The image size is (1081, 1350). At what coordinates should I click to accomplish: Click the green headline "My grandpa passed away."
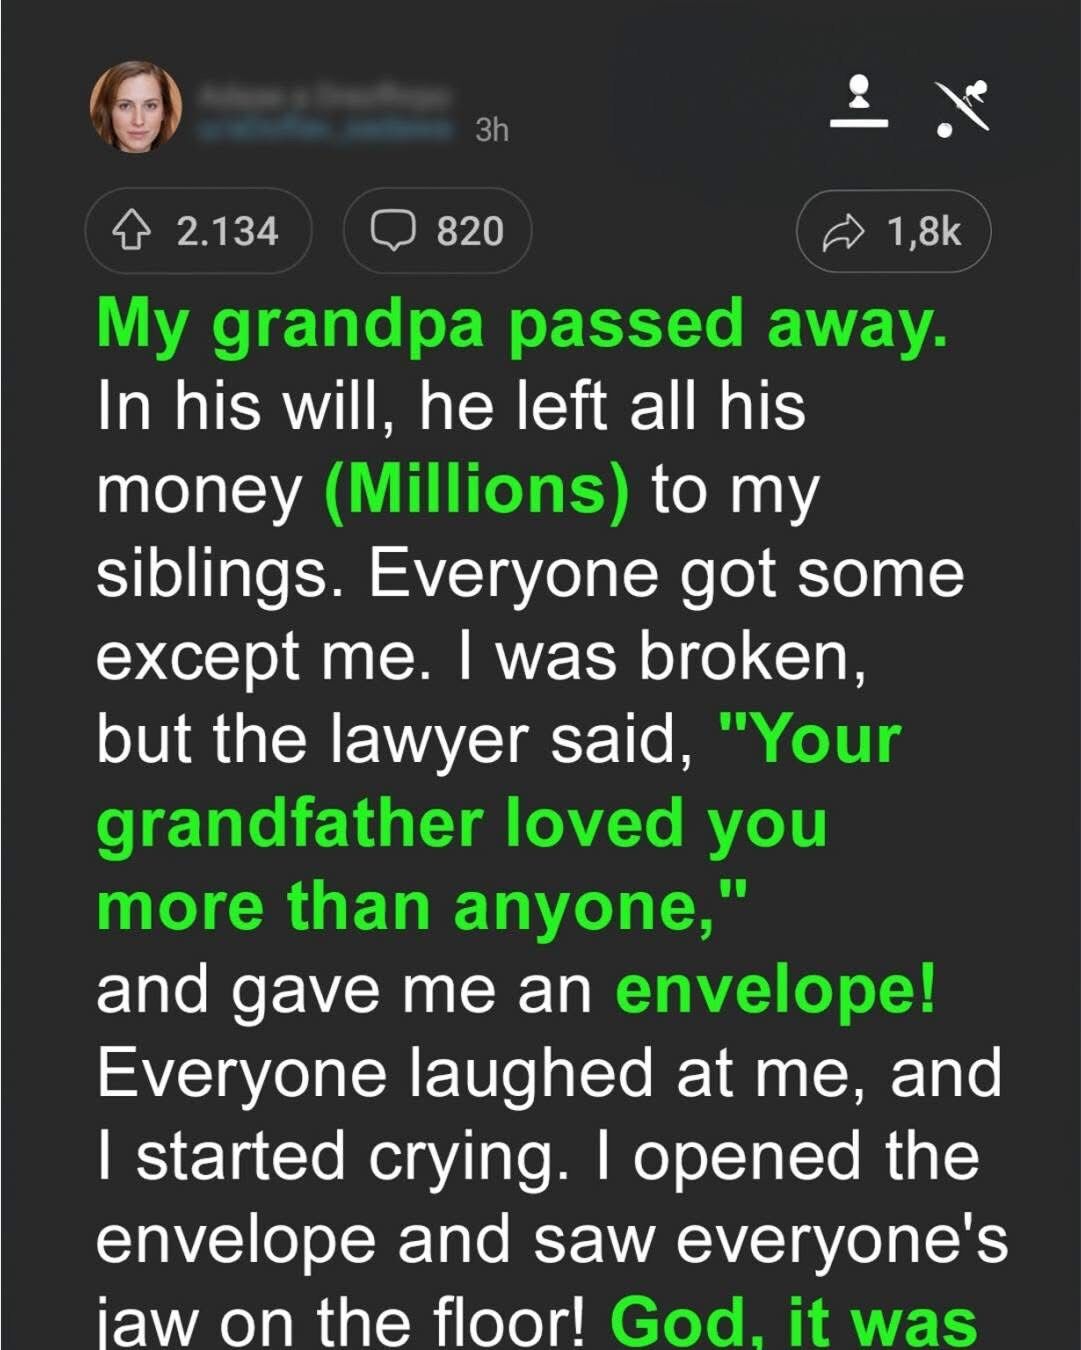521,324
